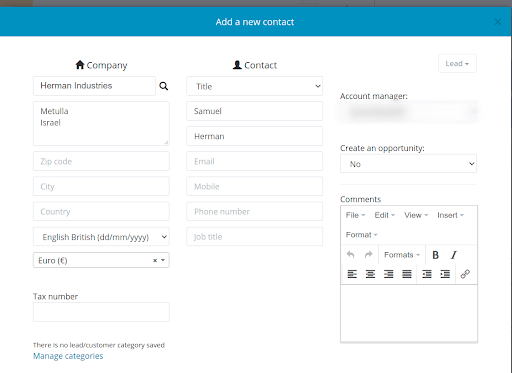Click the company search magnifier icon
The height and width of the screenshot is (373, 512).
pyautogui.click(x=163, y=86)
